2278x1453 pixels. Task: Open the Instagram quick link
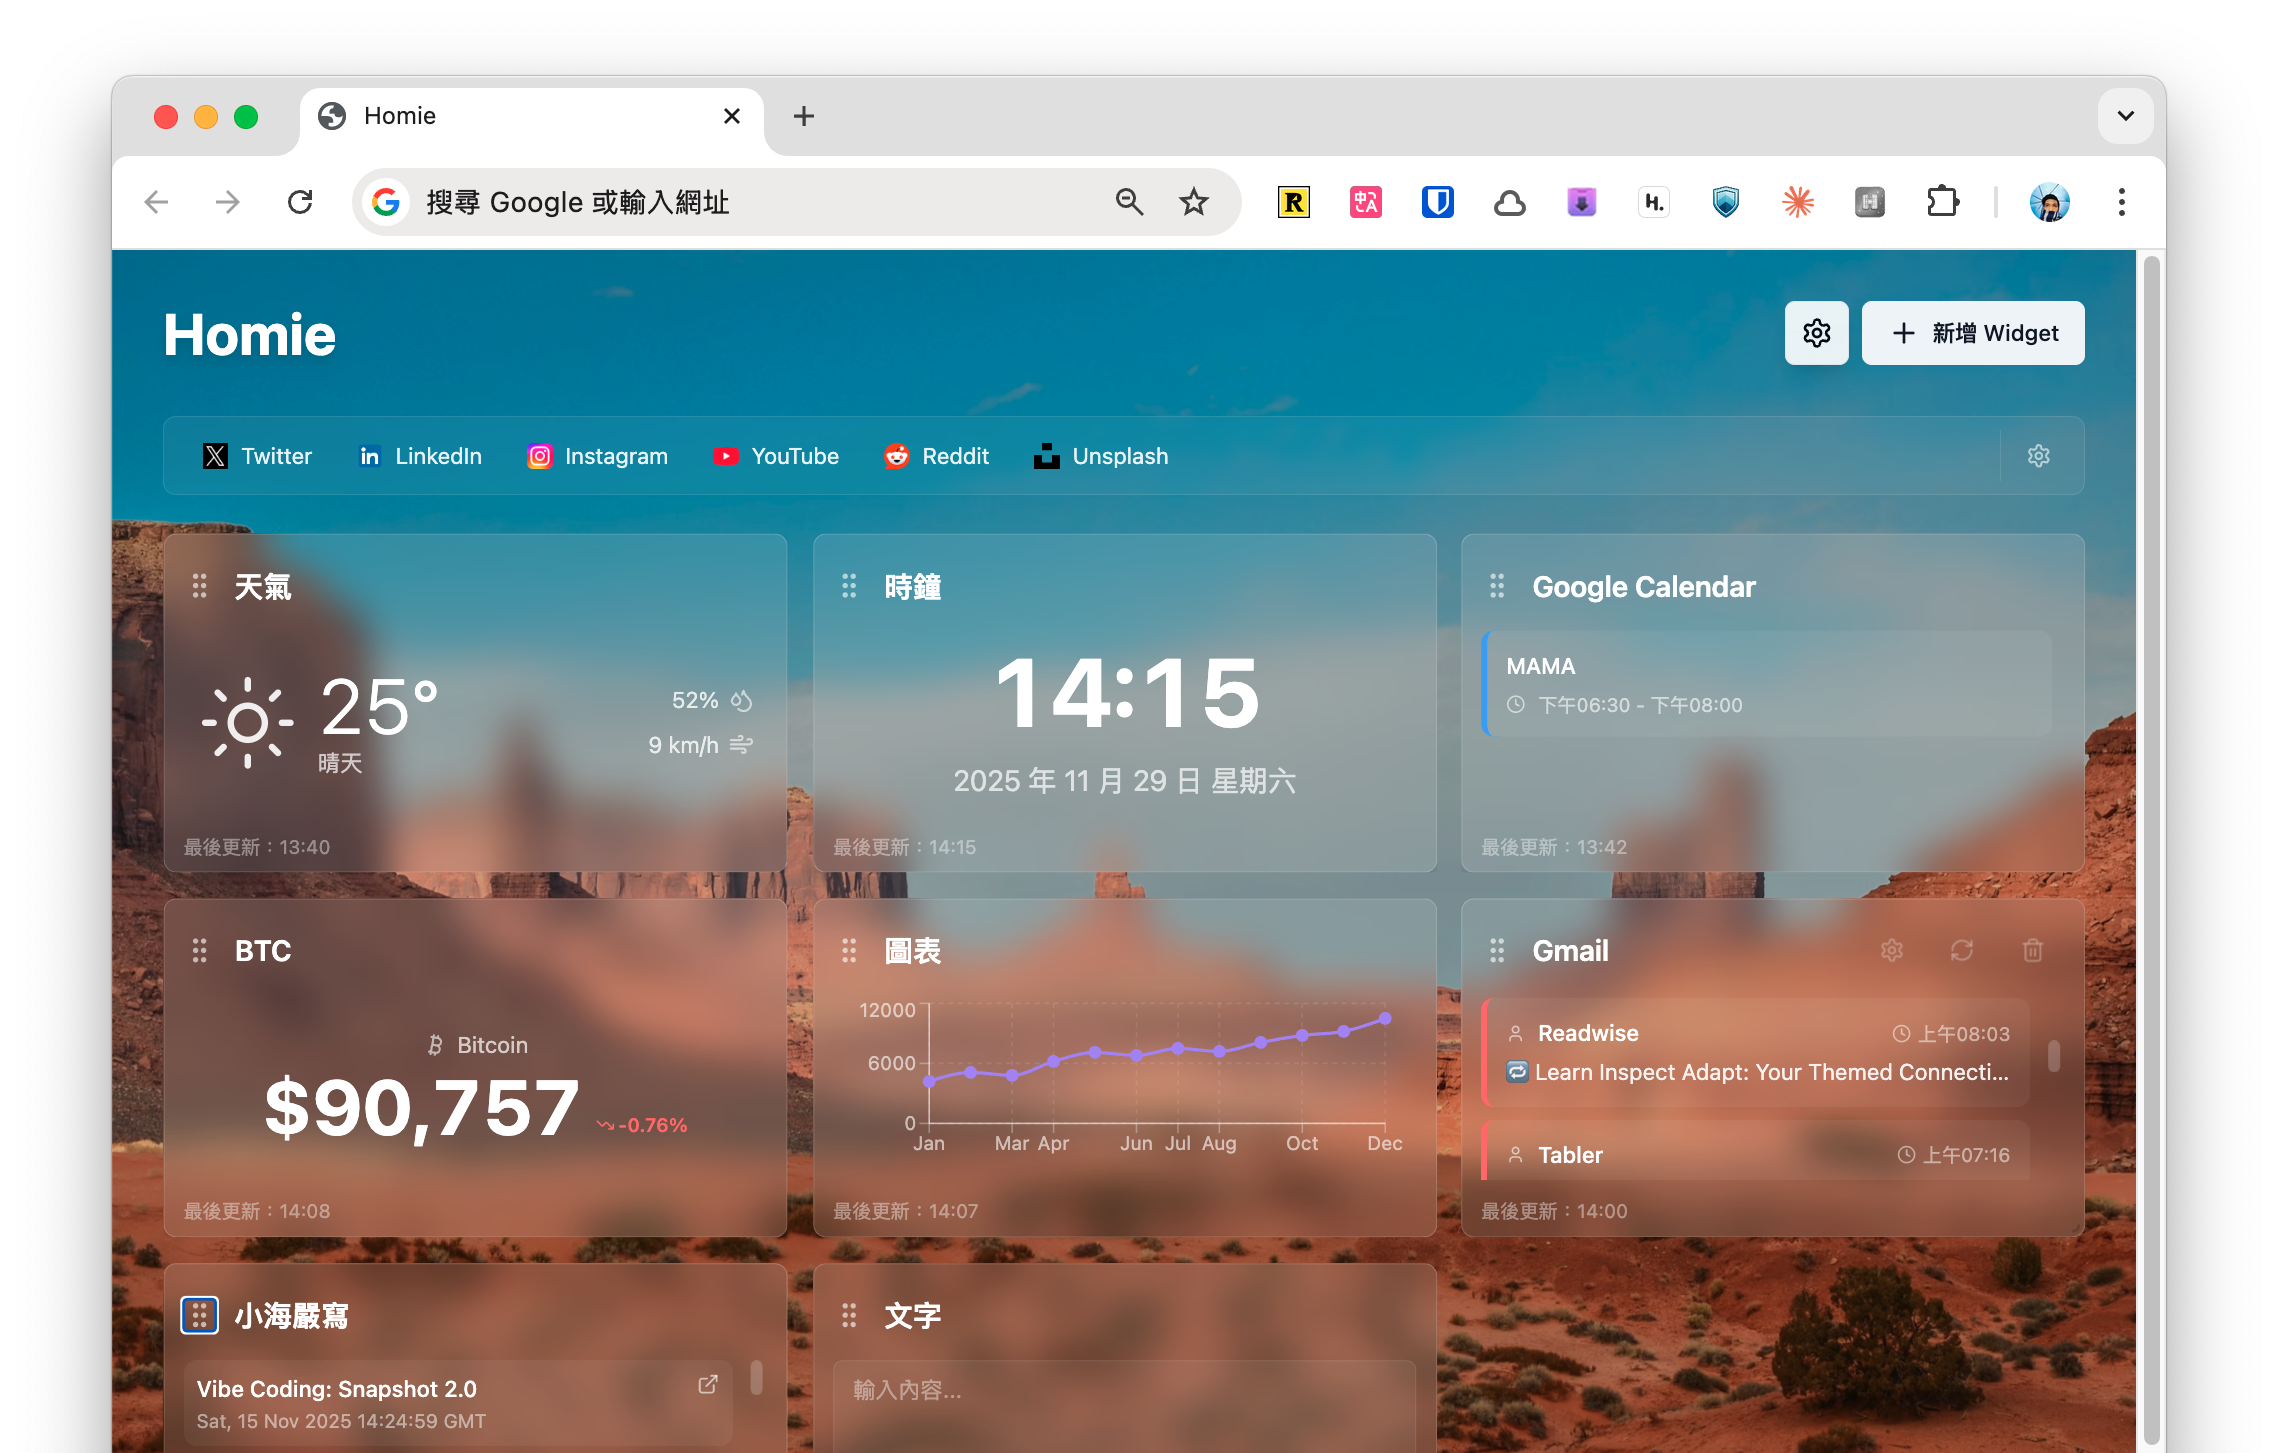tap(597, 456)
